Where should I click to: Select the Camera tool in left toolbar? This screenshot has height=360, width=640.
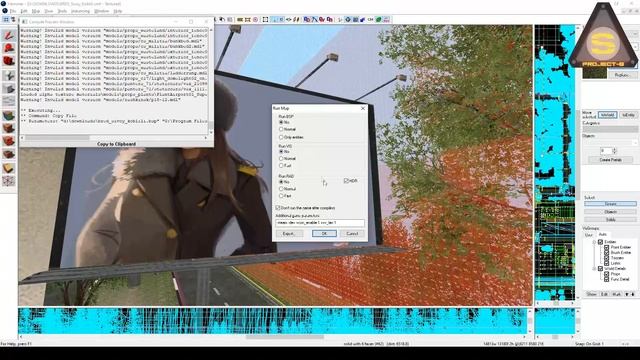9,62
